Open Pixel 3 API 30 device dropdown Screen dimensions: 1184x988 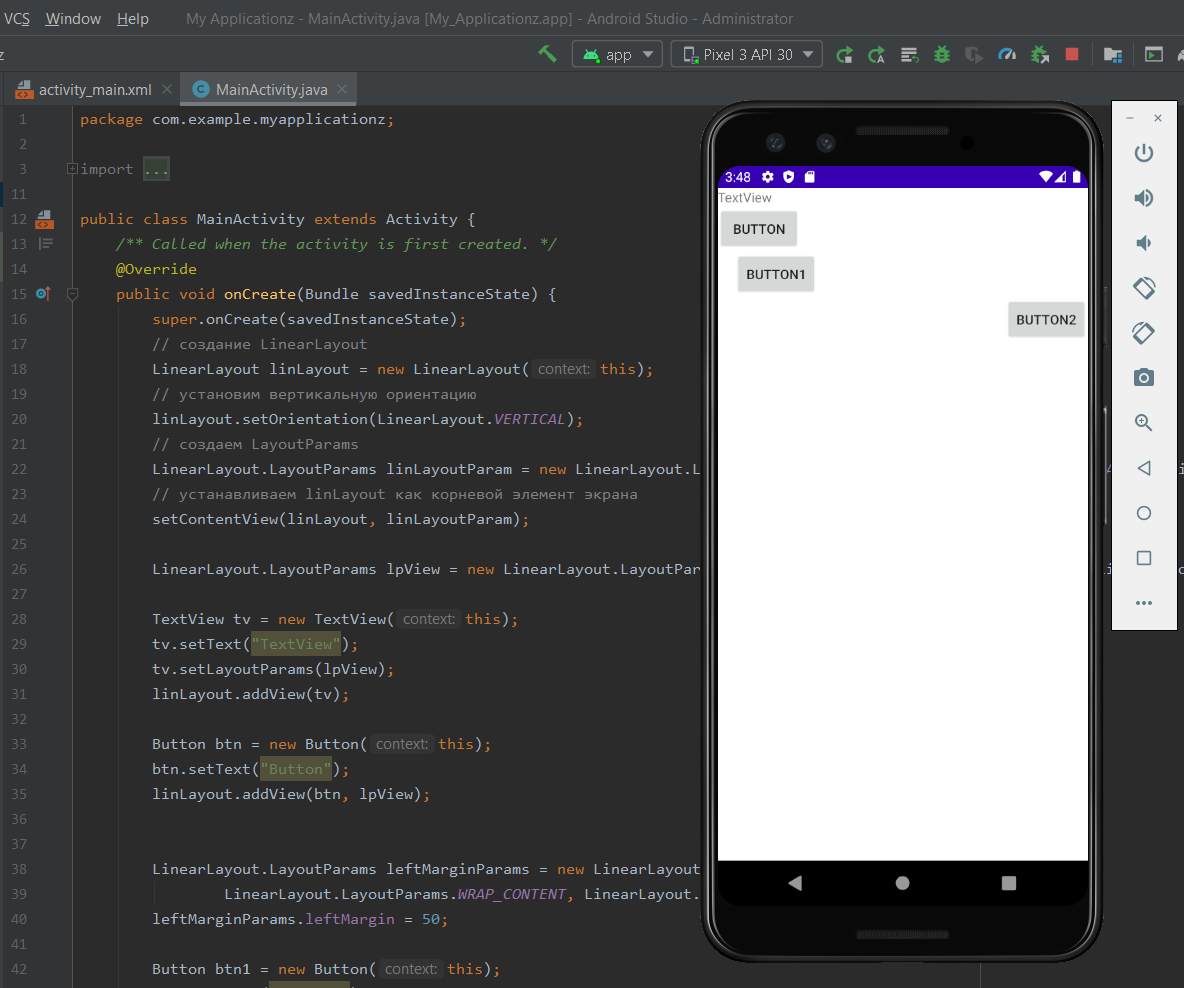coord(747,54)
